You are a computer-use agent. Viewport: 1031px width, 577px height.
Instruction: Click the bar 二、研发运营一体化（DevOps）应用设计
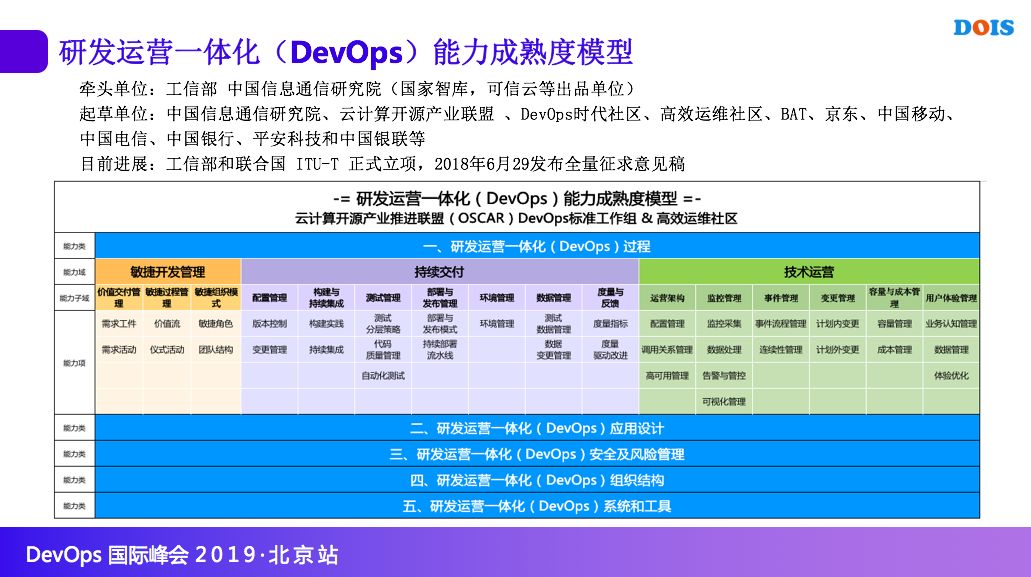coord(537,428)
